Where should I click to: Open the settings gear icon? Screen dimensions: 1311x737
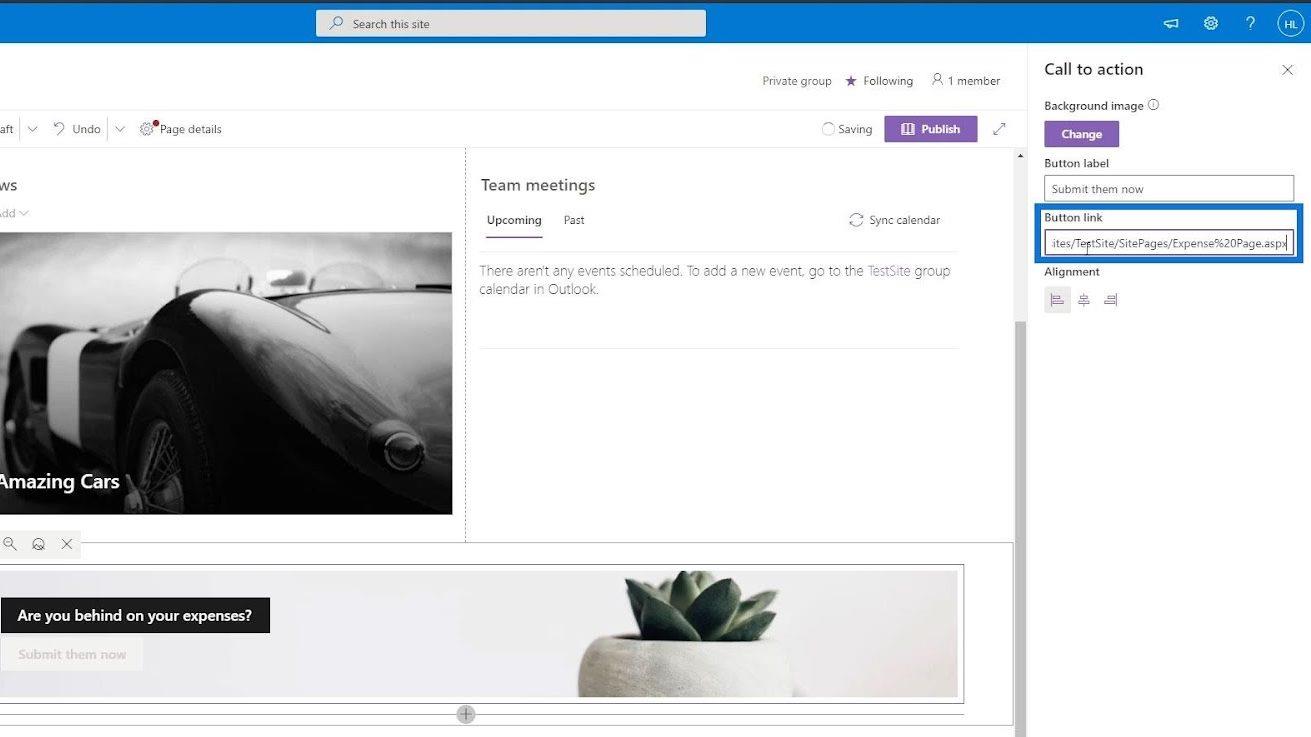point(1211,23)
